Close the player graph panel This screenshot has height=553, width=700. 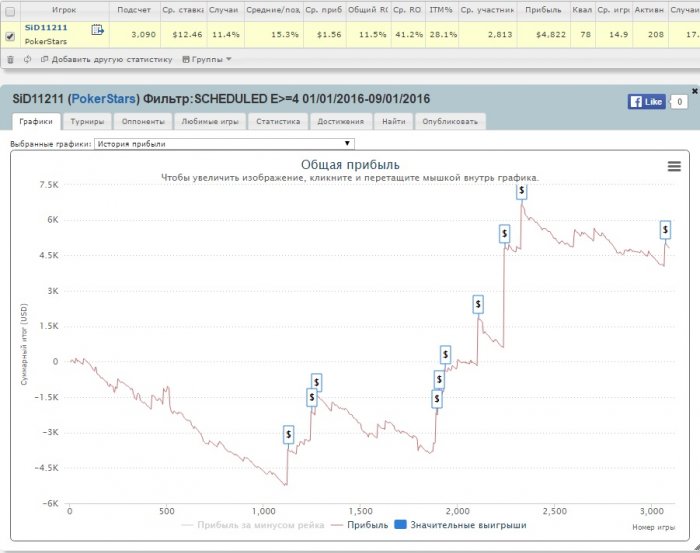(695, 91)
